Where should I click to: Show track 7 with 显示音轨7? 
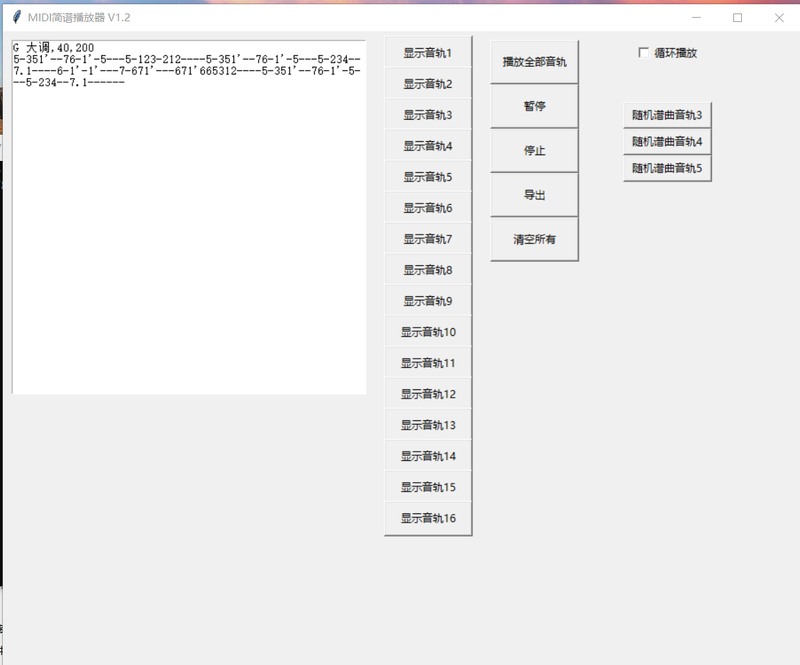[428, 239]
